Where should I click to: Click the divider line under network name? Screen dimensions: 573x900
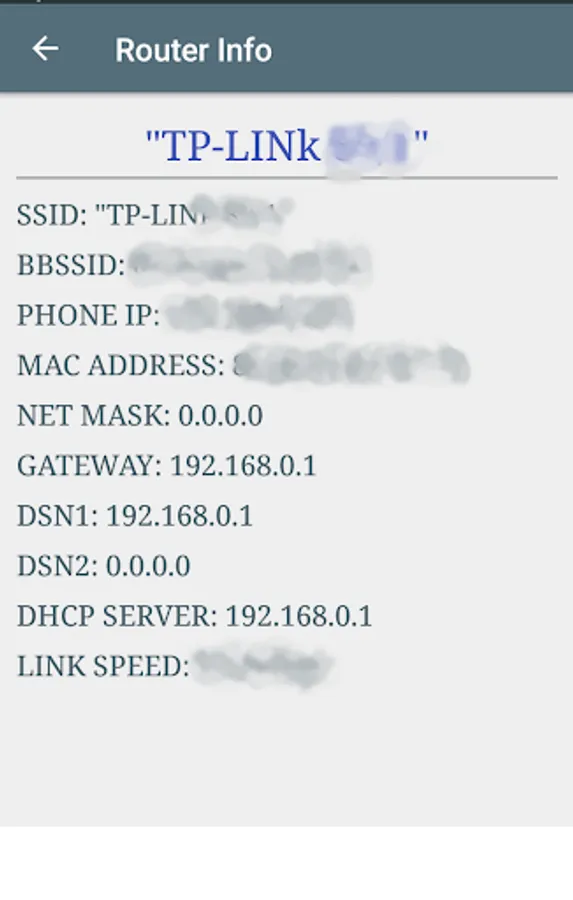pos(286,178)
